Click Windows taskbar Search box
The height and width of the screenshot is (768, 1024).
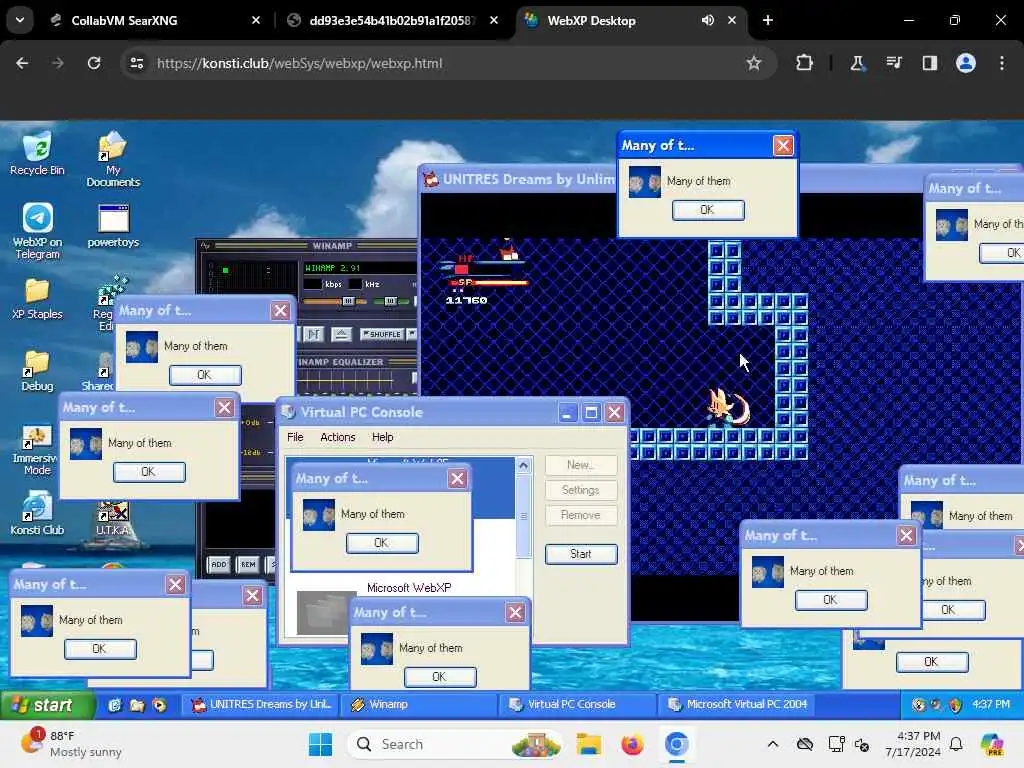pos(455,744)
